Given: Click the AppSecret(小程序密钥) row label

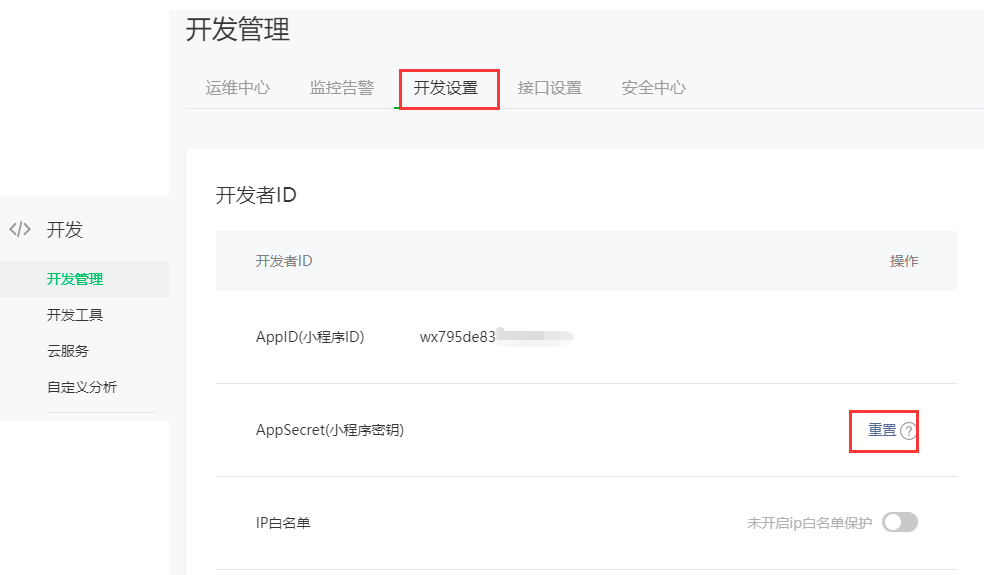Looking at the screenshot, I should click(330, 430).
